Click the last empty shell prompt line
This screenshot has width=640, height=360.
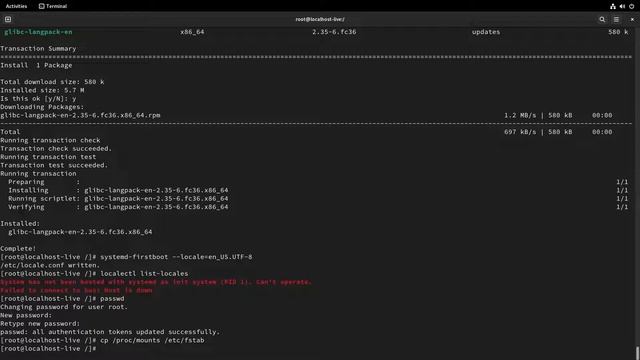pyautogui.click(x=48, y=349)
